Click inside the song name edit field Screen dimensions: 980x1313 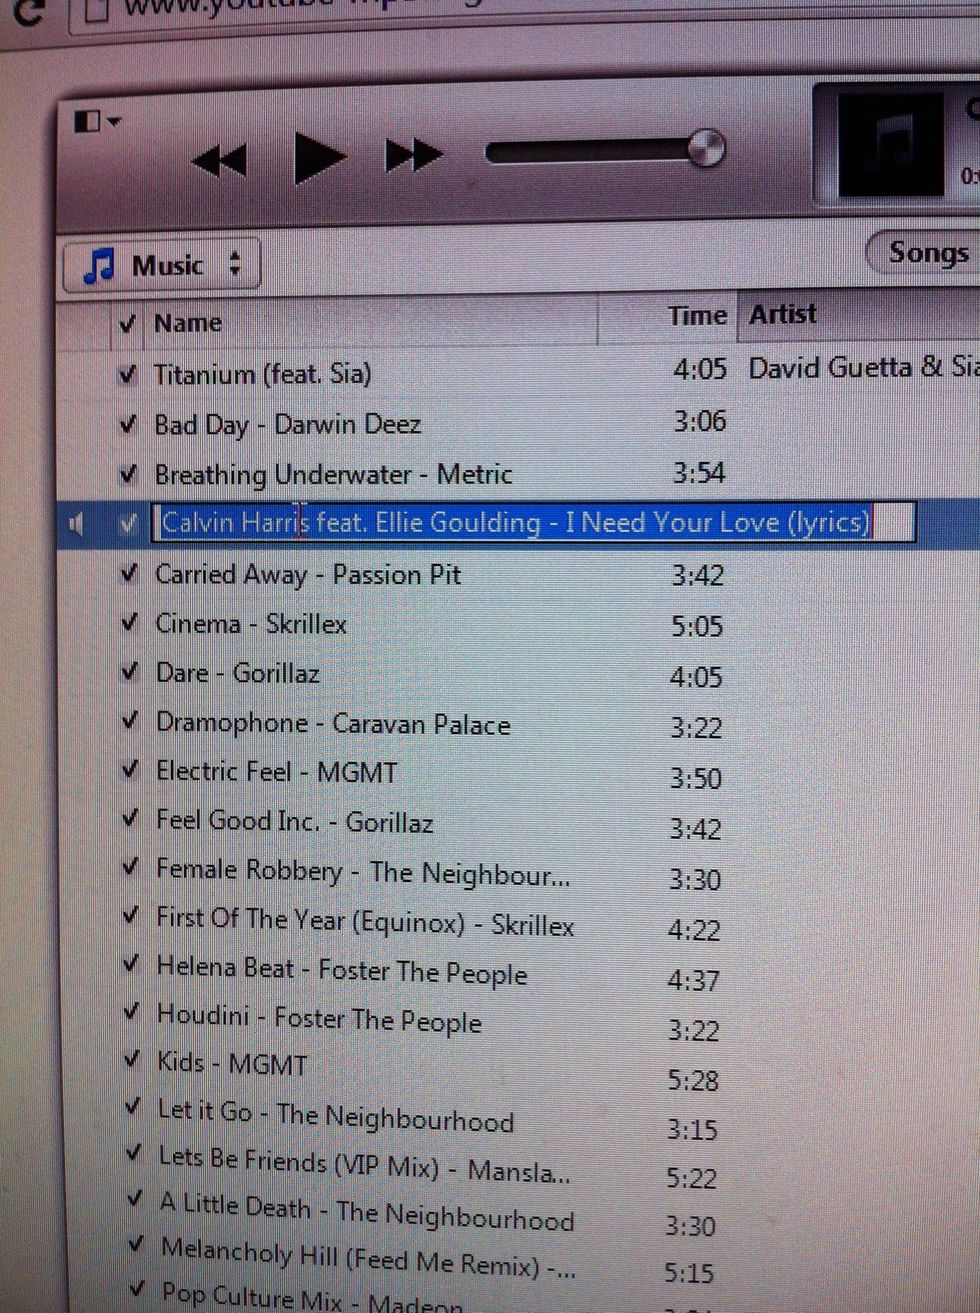click(x=533, y=523)
